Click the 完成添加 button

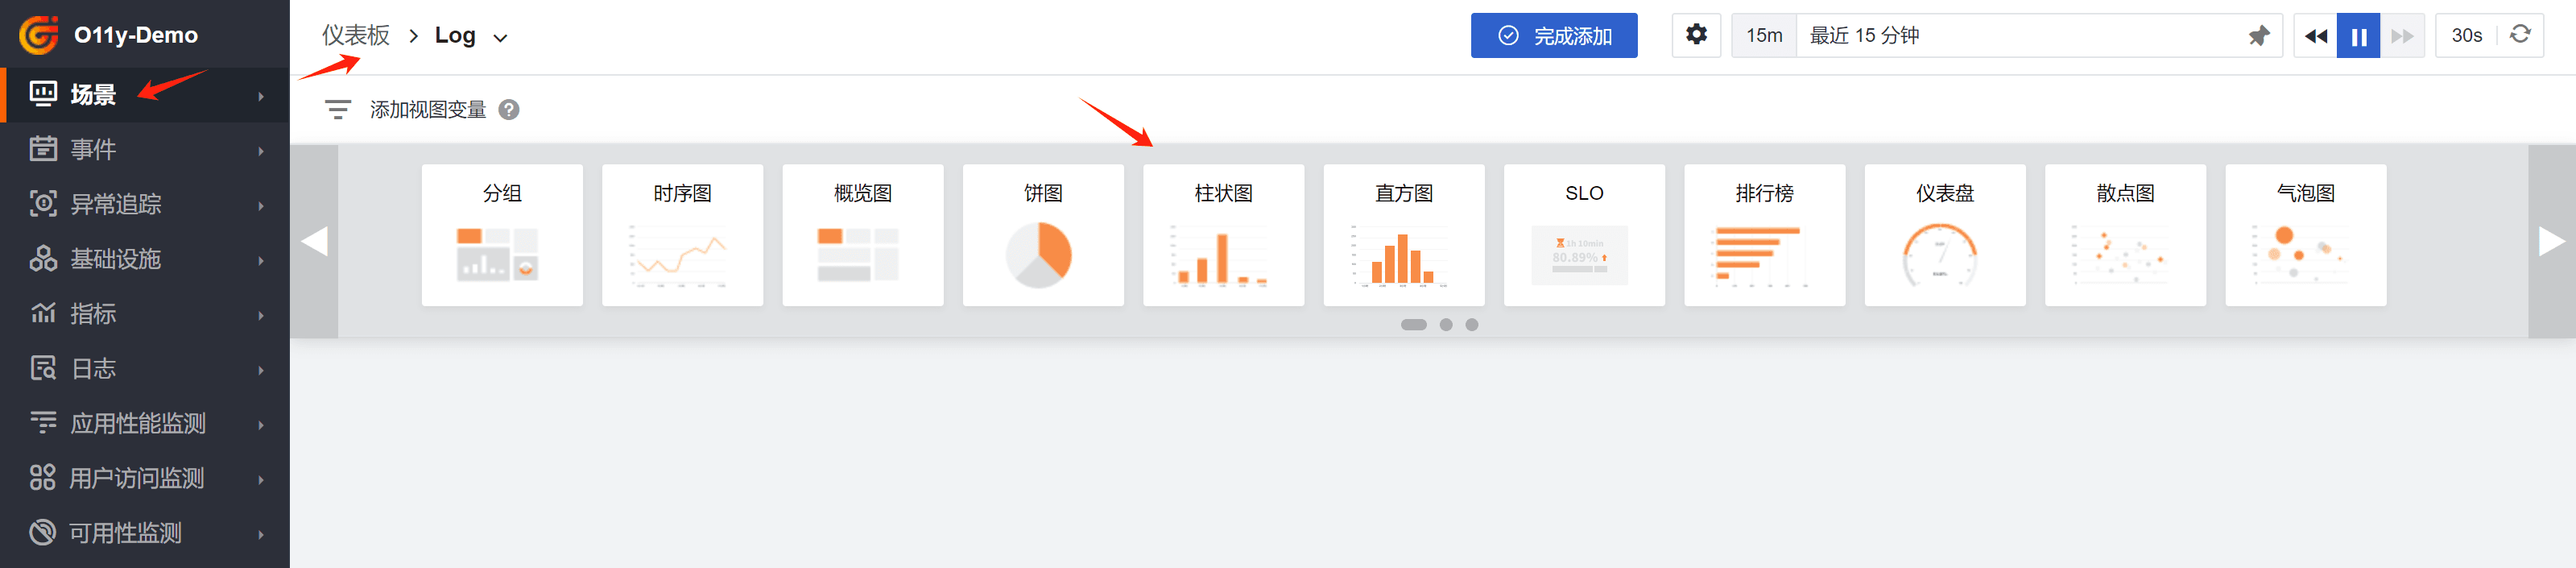tap(1554, 35)
